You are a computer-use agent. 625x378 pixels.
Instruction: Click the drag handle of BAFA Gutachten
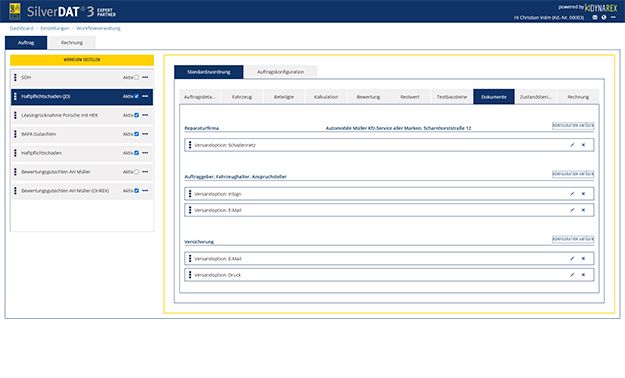click(15, 134)
